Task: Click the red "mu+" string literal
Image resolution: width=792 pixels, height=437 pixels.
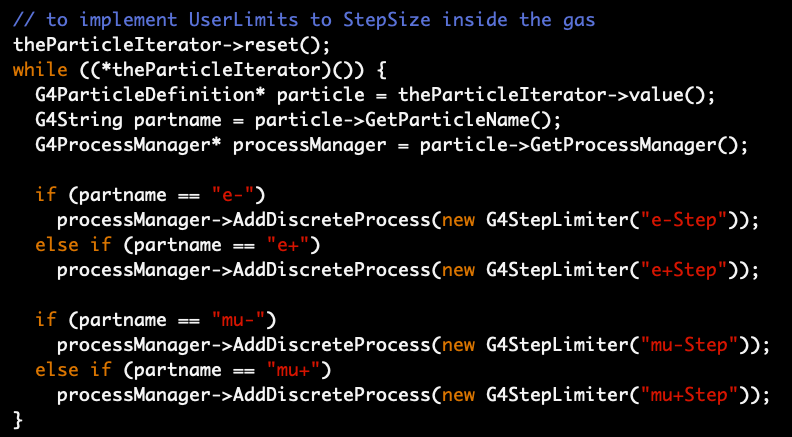Action: click(x=299, y=370)
